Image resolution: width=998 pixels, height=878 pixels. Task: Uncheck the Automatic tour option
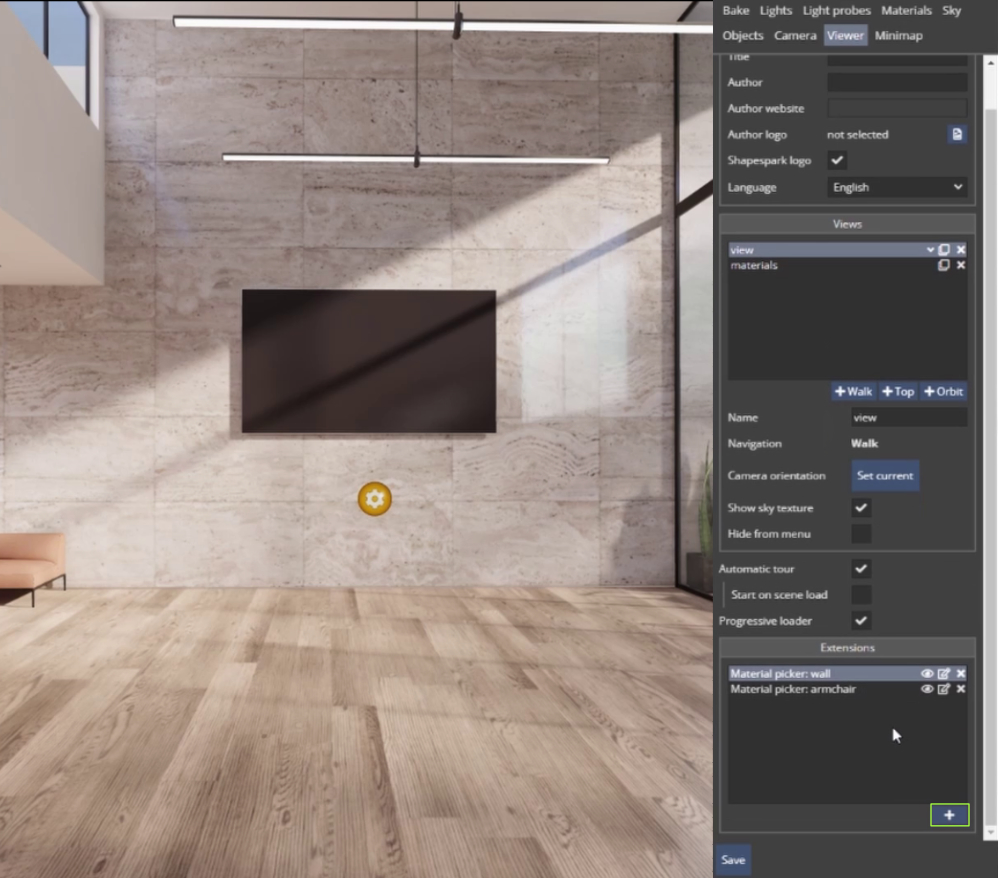point(860,568)
